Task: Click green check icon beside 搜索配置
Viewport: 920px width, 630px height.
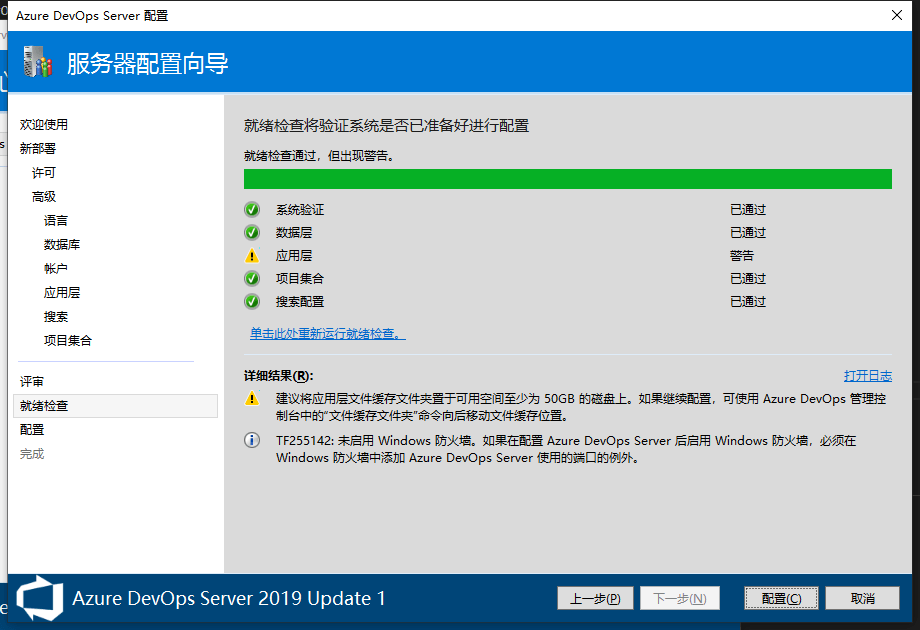Action: tap(252, 302)
